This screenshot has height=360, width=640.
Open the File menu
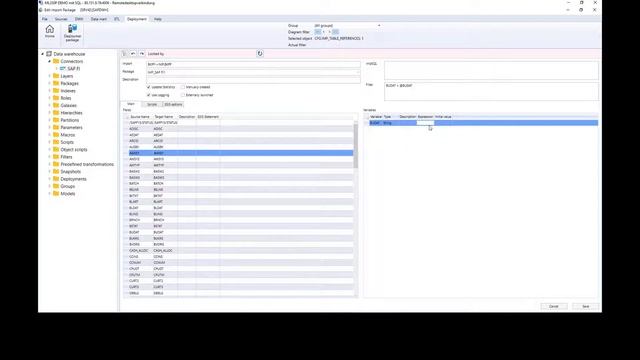(x=45, y=19)
